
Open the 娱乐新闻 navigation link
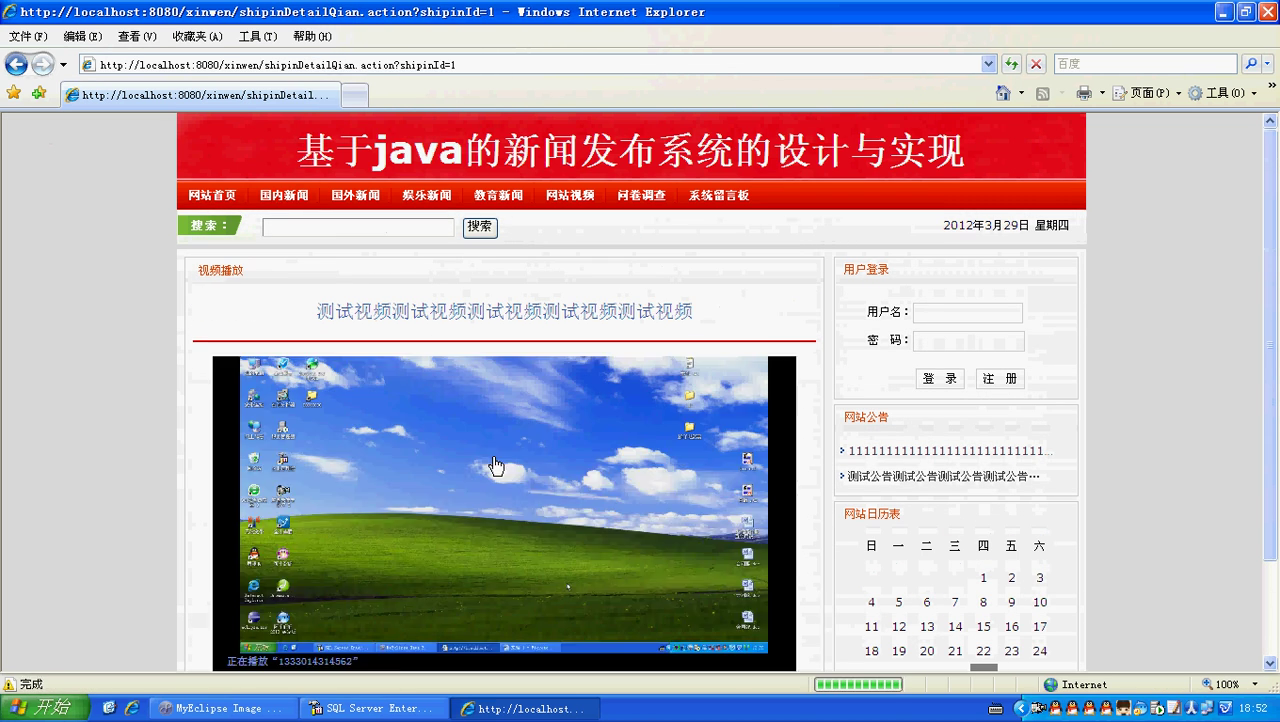tap(427, 195)
